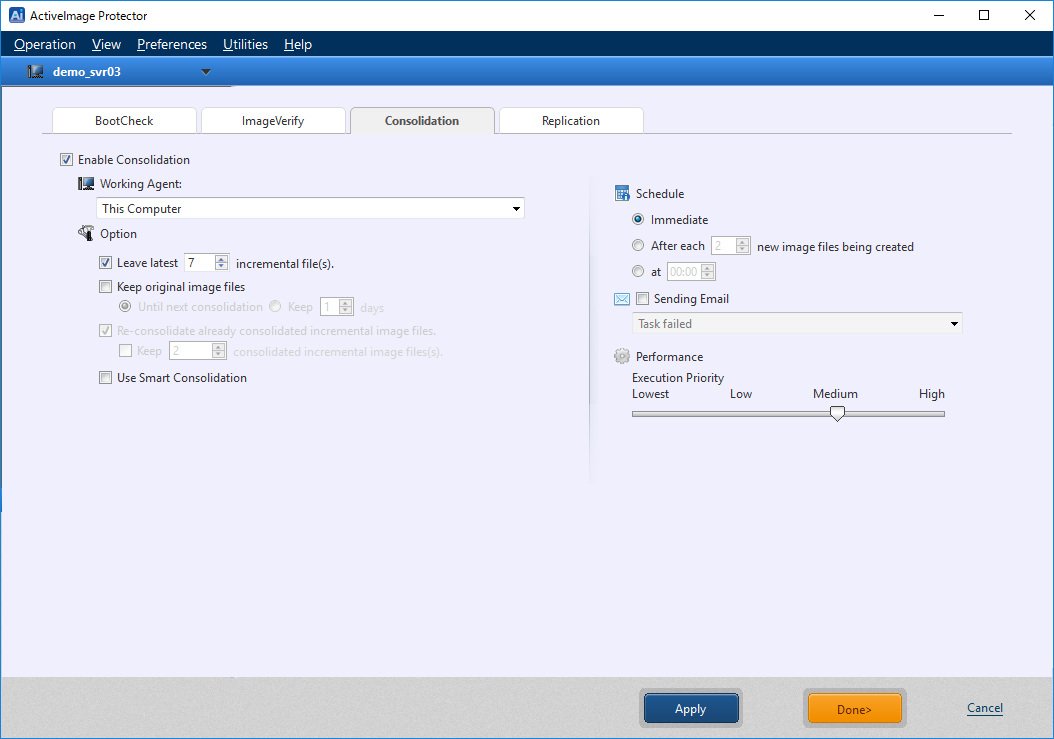Viewport: 1054px width, 739px height.
Task: Set execution priority to Lowest label
Action: (650, 394)
